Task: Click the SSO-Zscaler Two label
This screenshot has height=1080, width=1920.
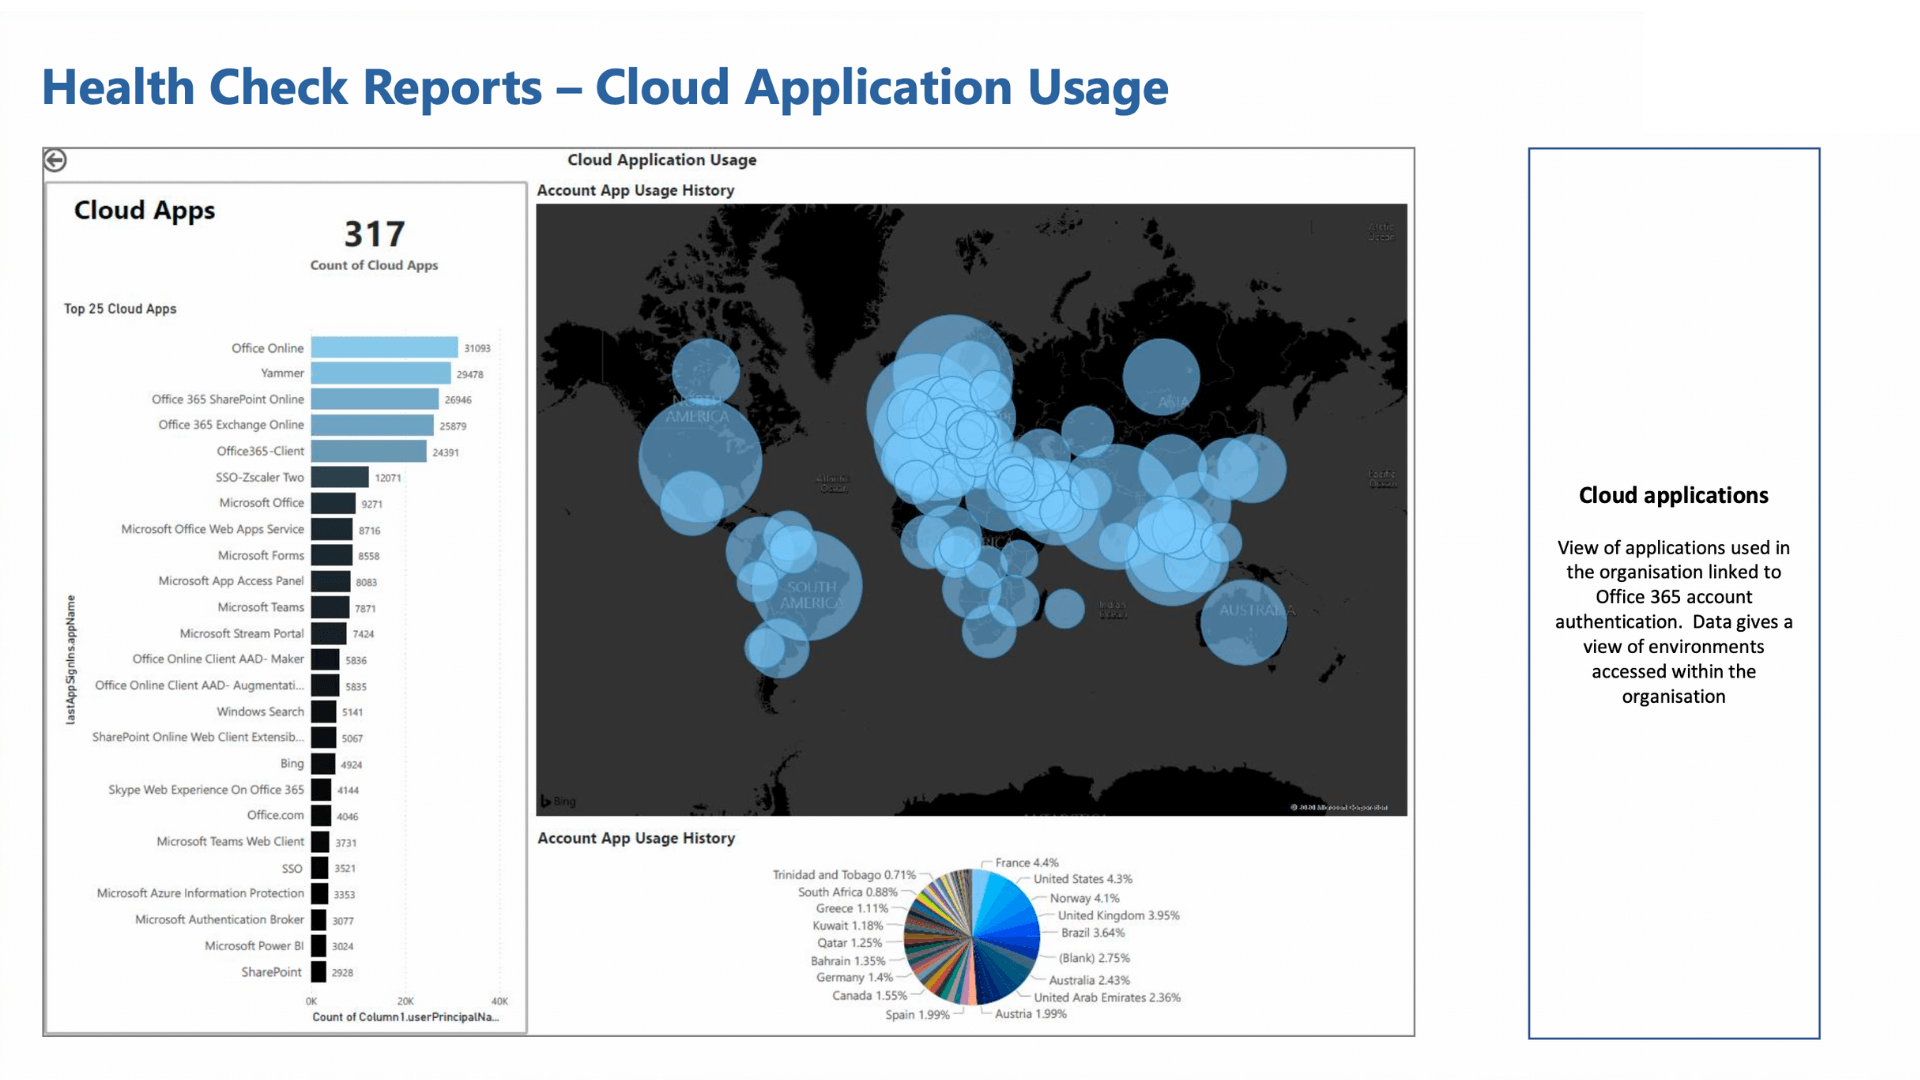Action: [259, 477]
